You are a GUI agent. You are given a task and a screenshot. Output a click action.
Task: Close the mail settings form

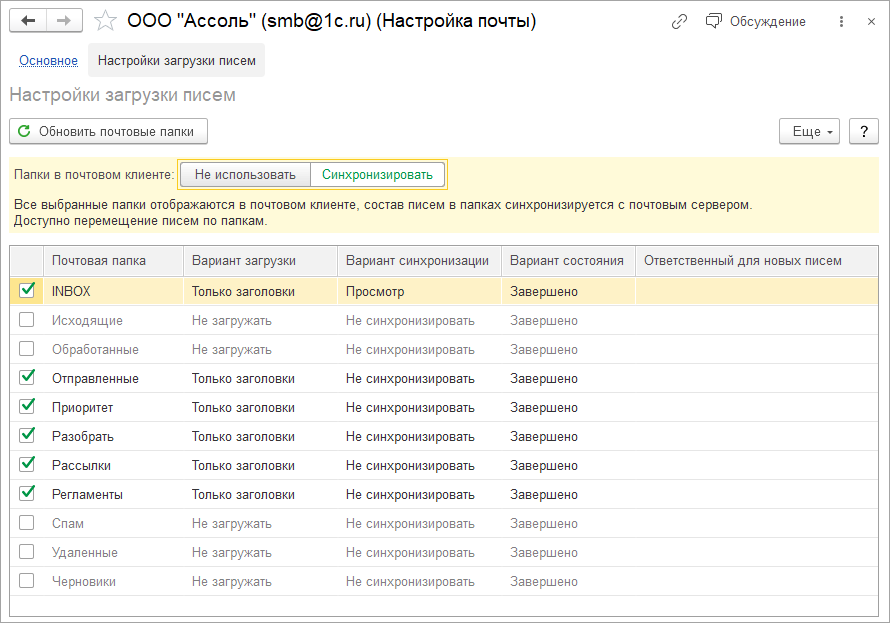pyautogui.click(x=871, y=21)
